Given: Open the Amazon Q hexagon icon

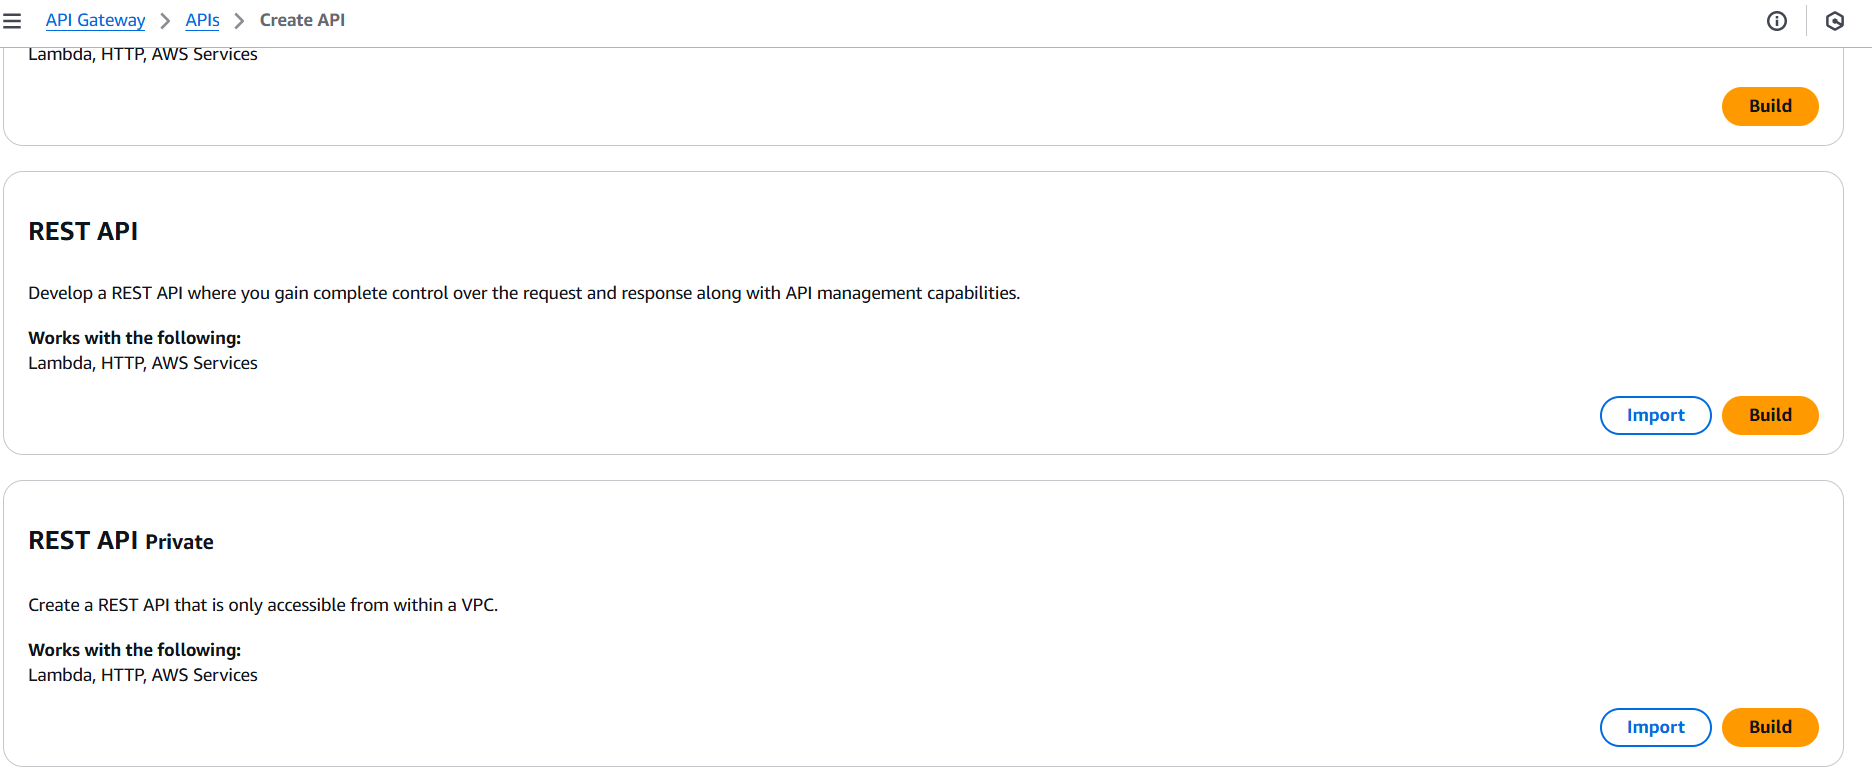Looking at the screenshot, I should [1835, 21].
